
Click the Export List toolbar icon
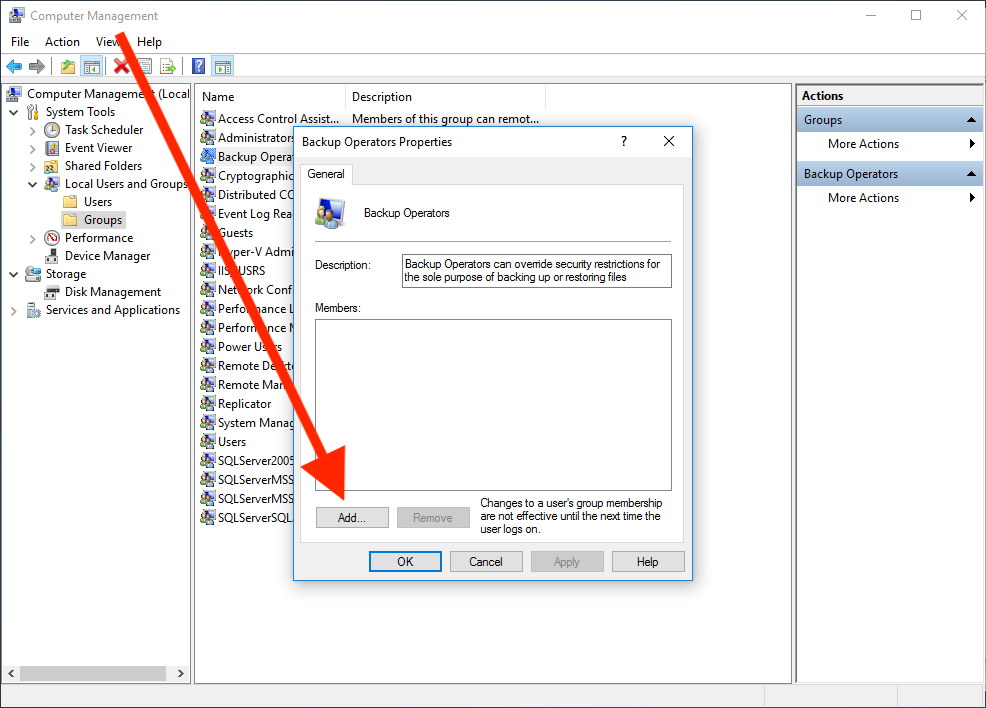coord(168,66)
